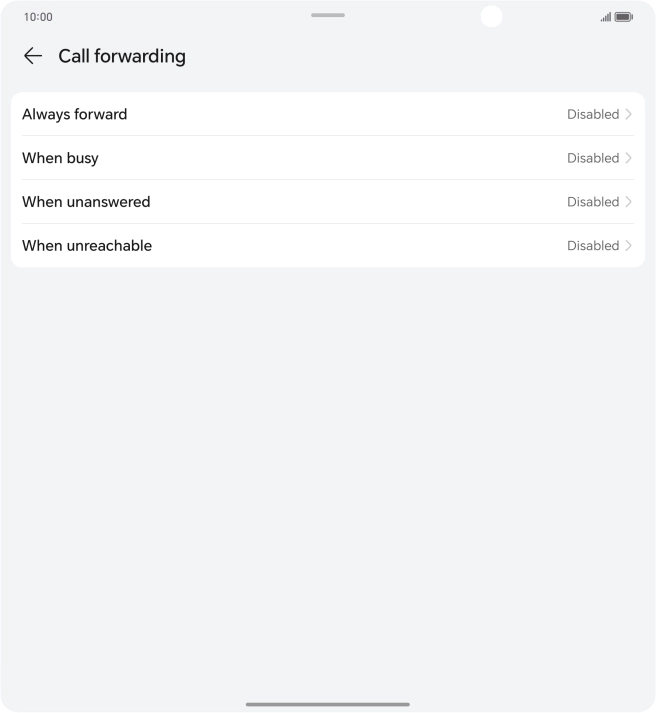The height and width of the screenshot is (713, 656).
Task: Tap the back arrow icon
Action: tap(33, 56)
